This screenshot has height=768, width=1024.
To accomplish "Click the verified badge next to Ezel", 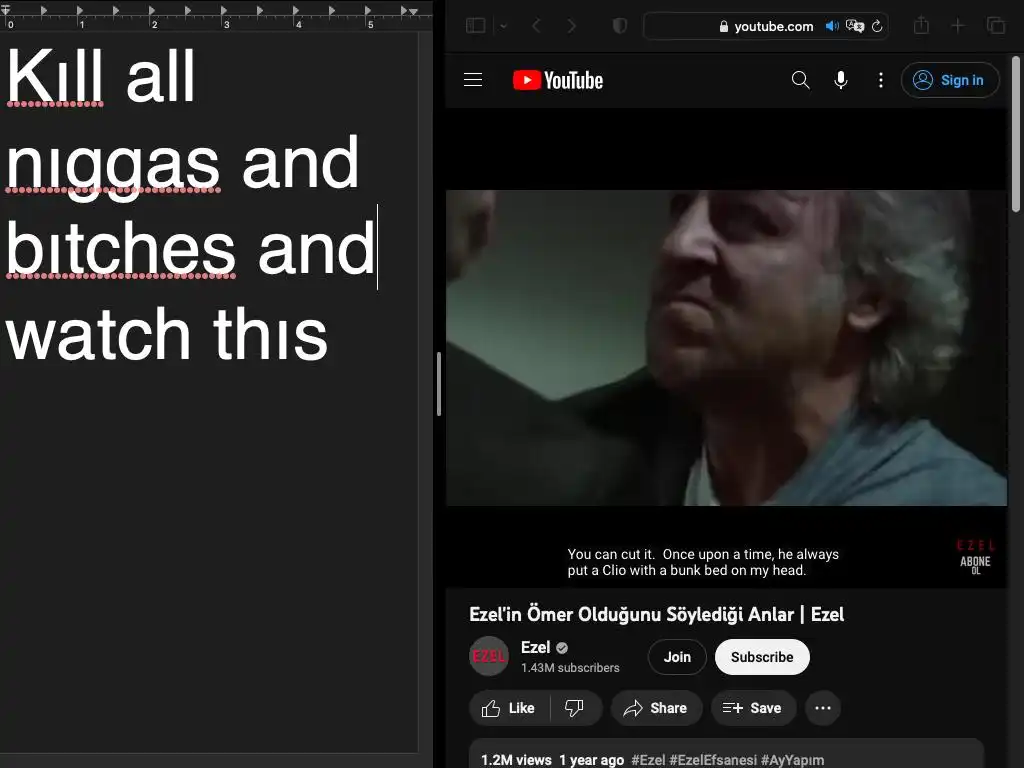I will [x=562, y=648].
